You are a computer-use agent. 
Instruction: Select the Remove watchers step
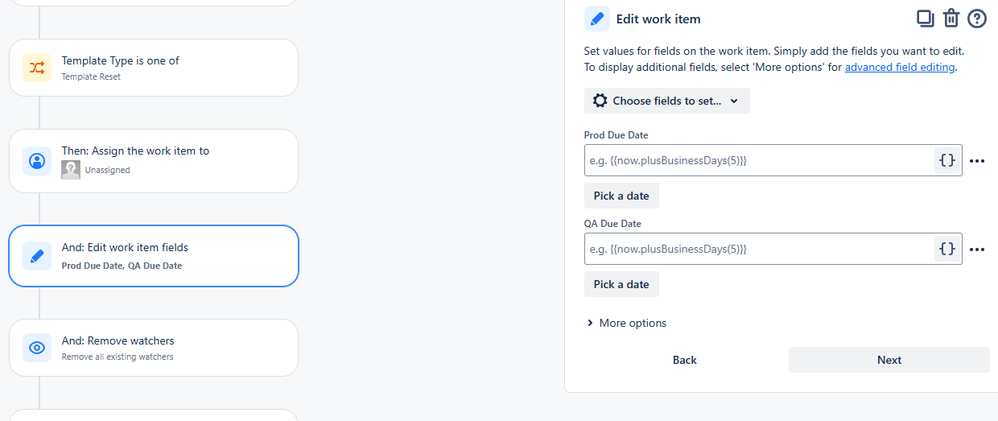coord(153,348)
